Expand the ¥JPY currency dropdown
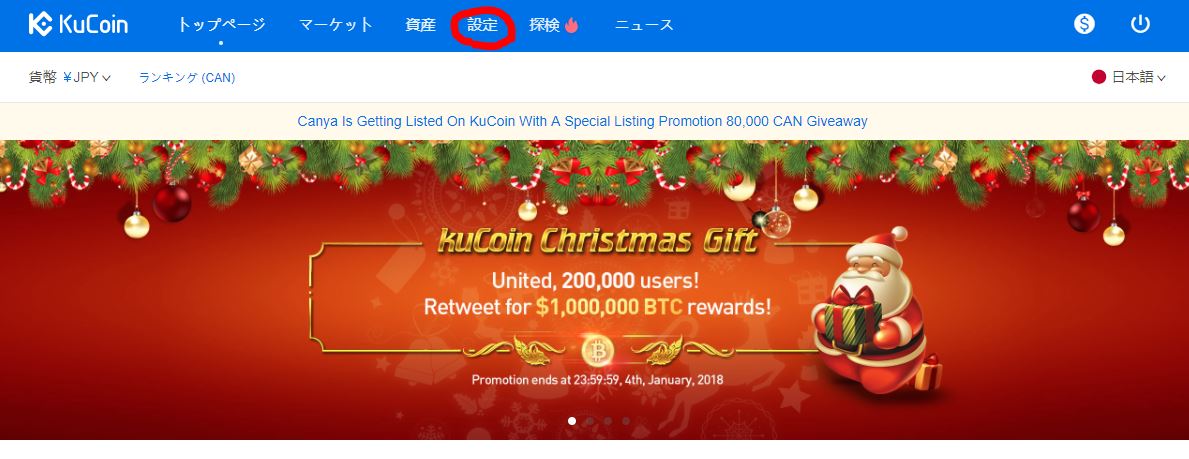This screenshot has height=459, width=1189. (86, 77)
